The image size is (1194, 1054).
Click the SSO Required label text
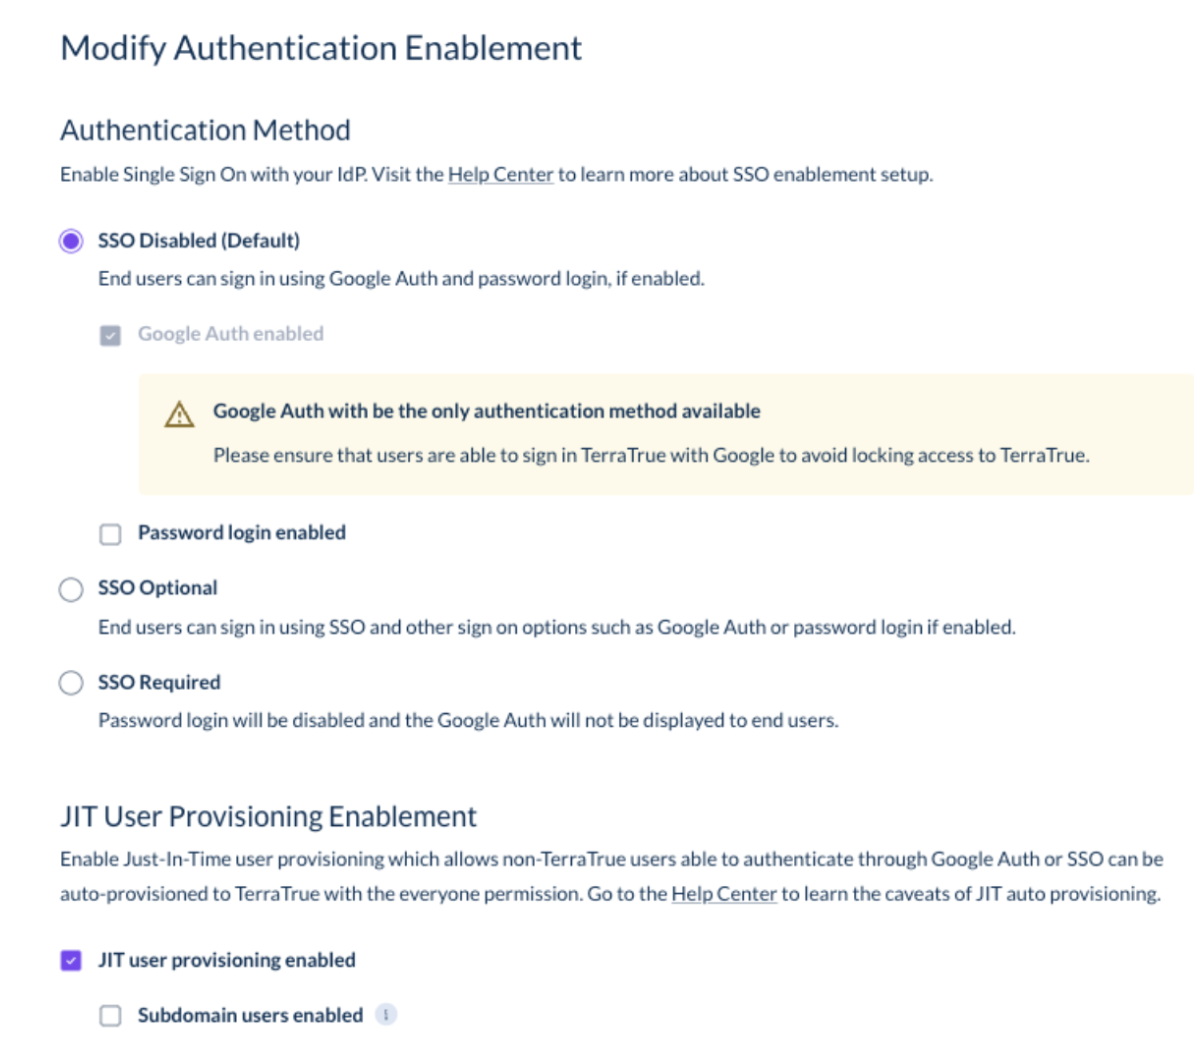tap(159, 682)
